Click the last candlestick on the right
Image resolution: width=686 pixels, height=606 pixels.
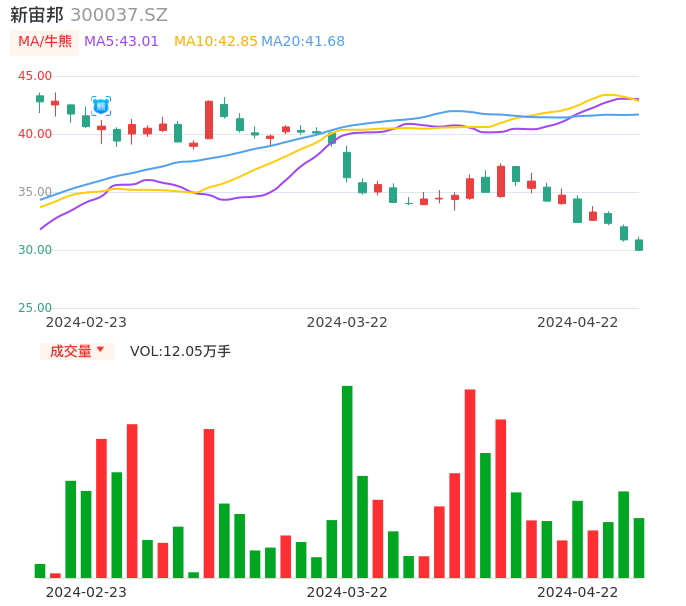coord(639,245)
